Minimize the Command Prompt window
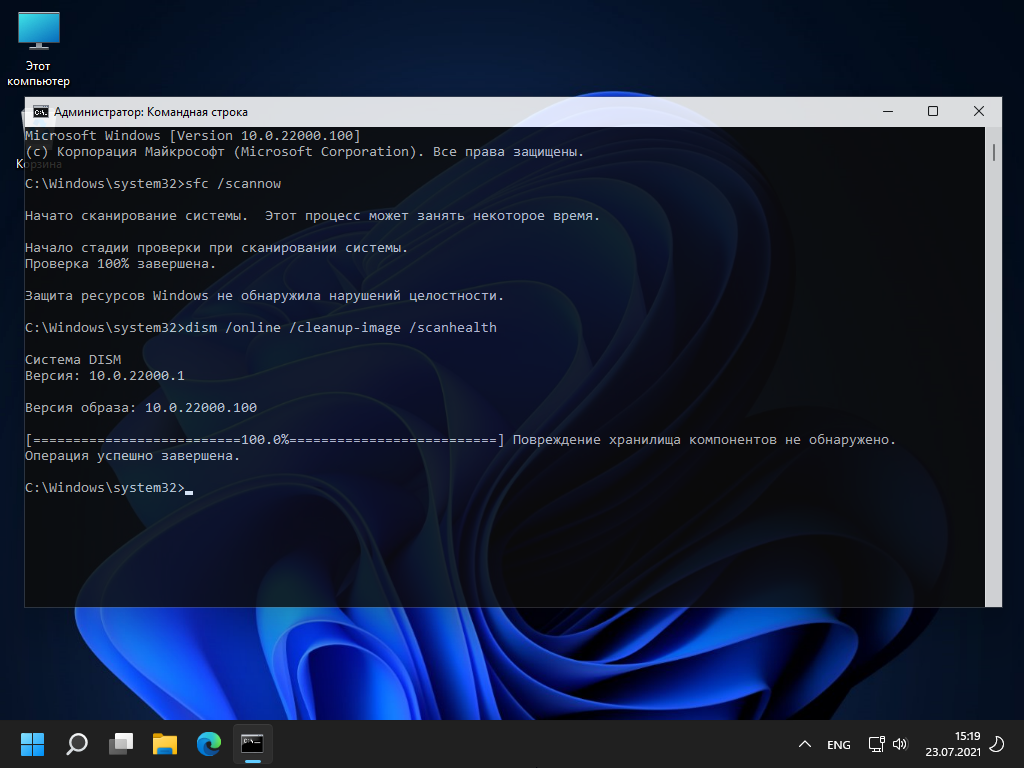The width and height of the screenshot is (1024, 768). tap(887, 111)
